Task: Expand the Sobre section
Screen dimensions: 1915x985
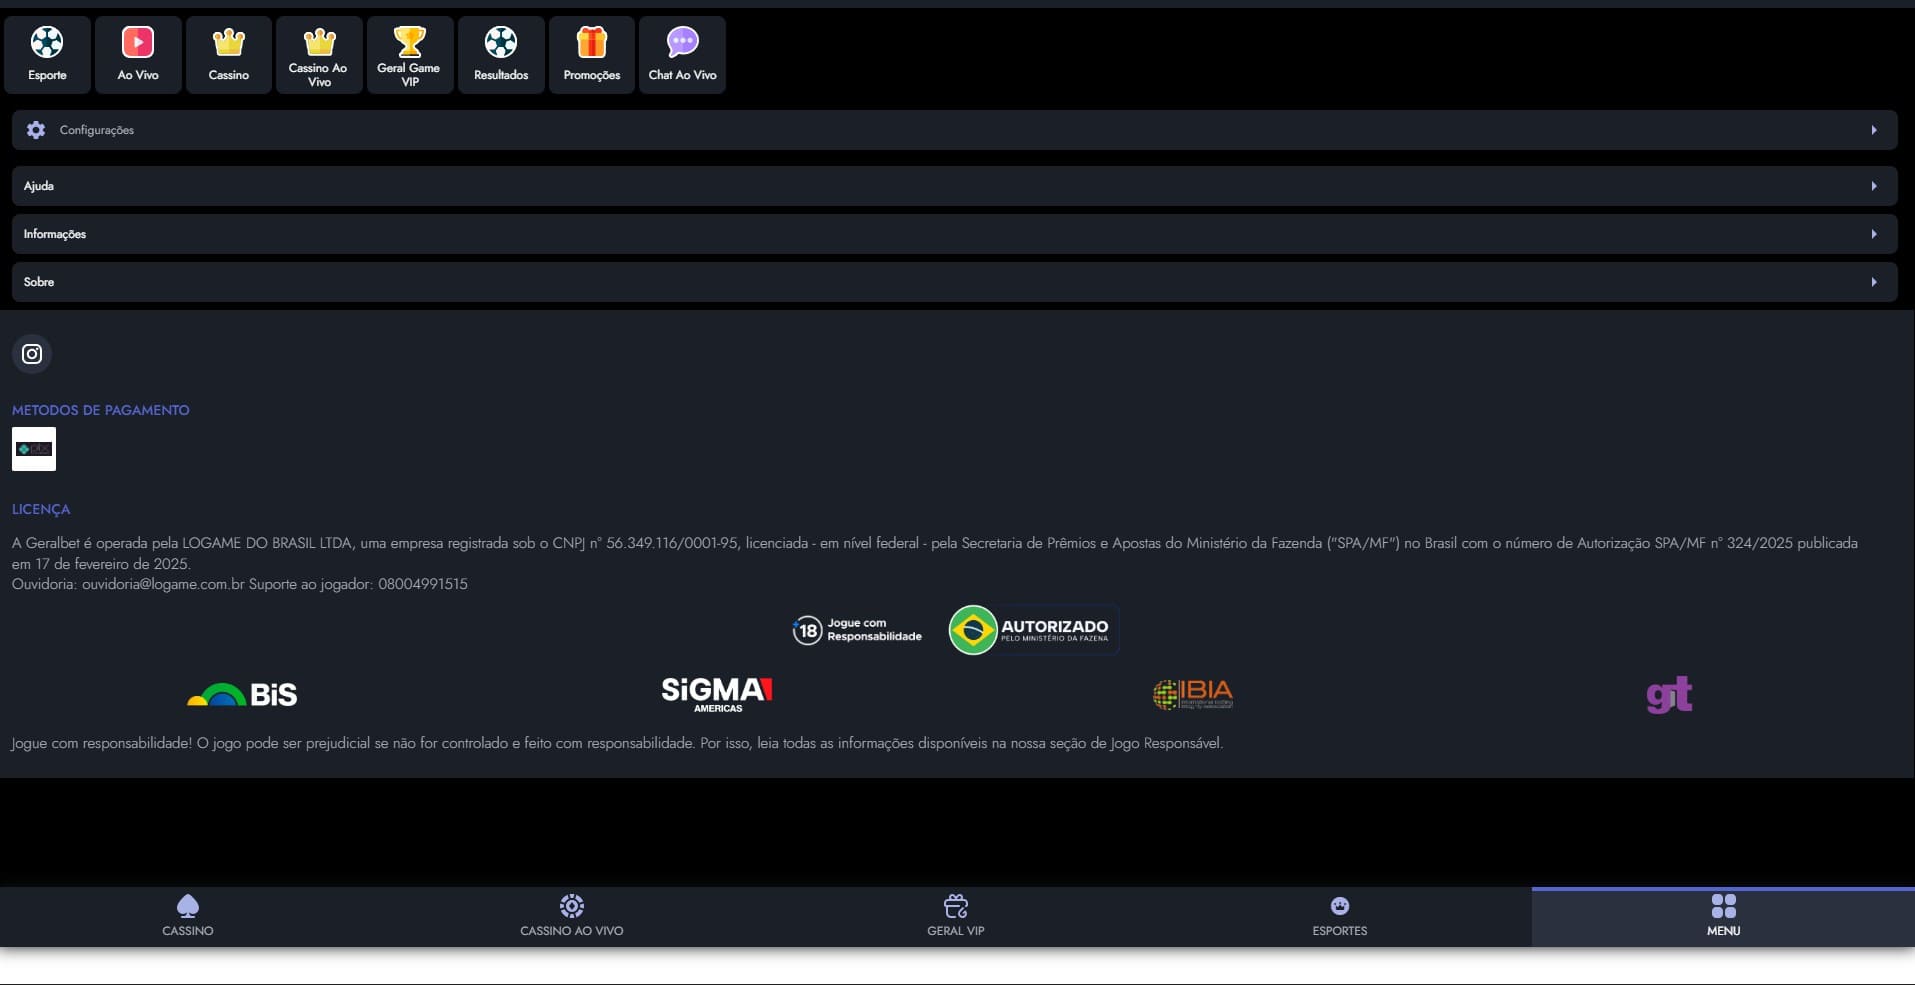Action: point(954,282)
